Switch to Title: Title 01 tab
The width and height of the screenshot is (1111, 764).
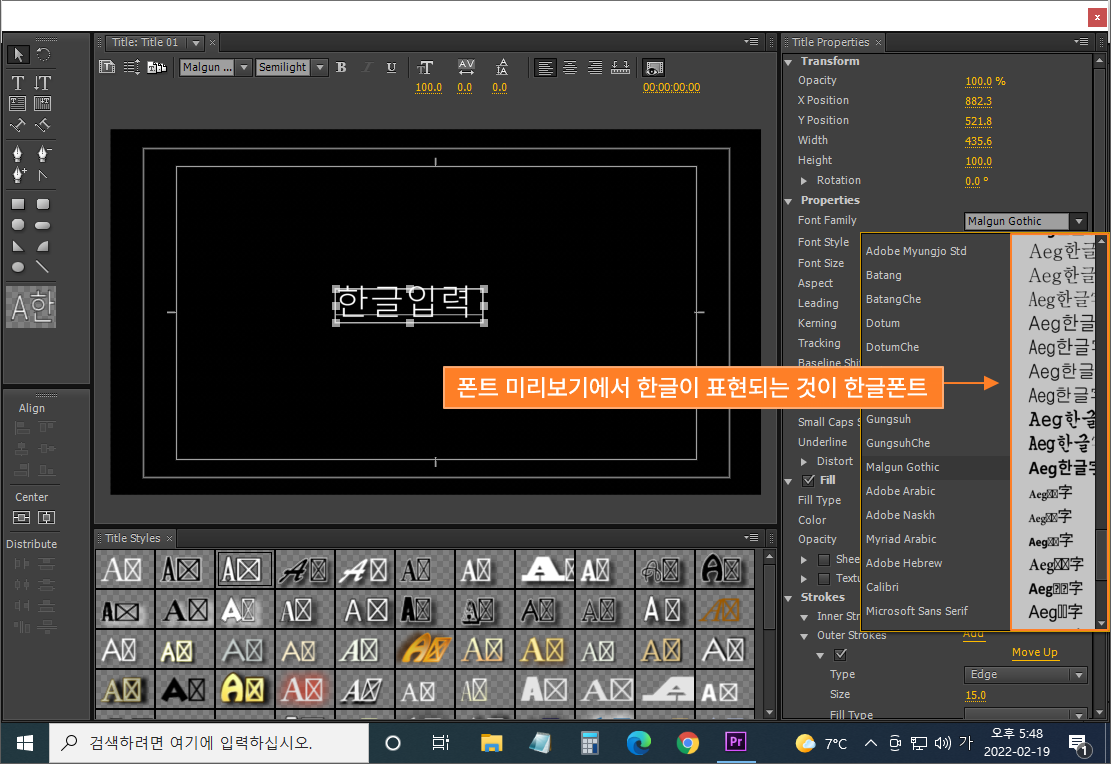145,43
